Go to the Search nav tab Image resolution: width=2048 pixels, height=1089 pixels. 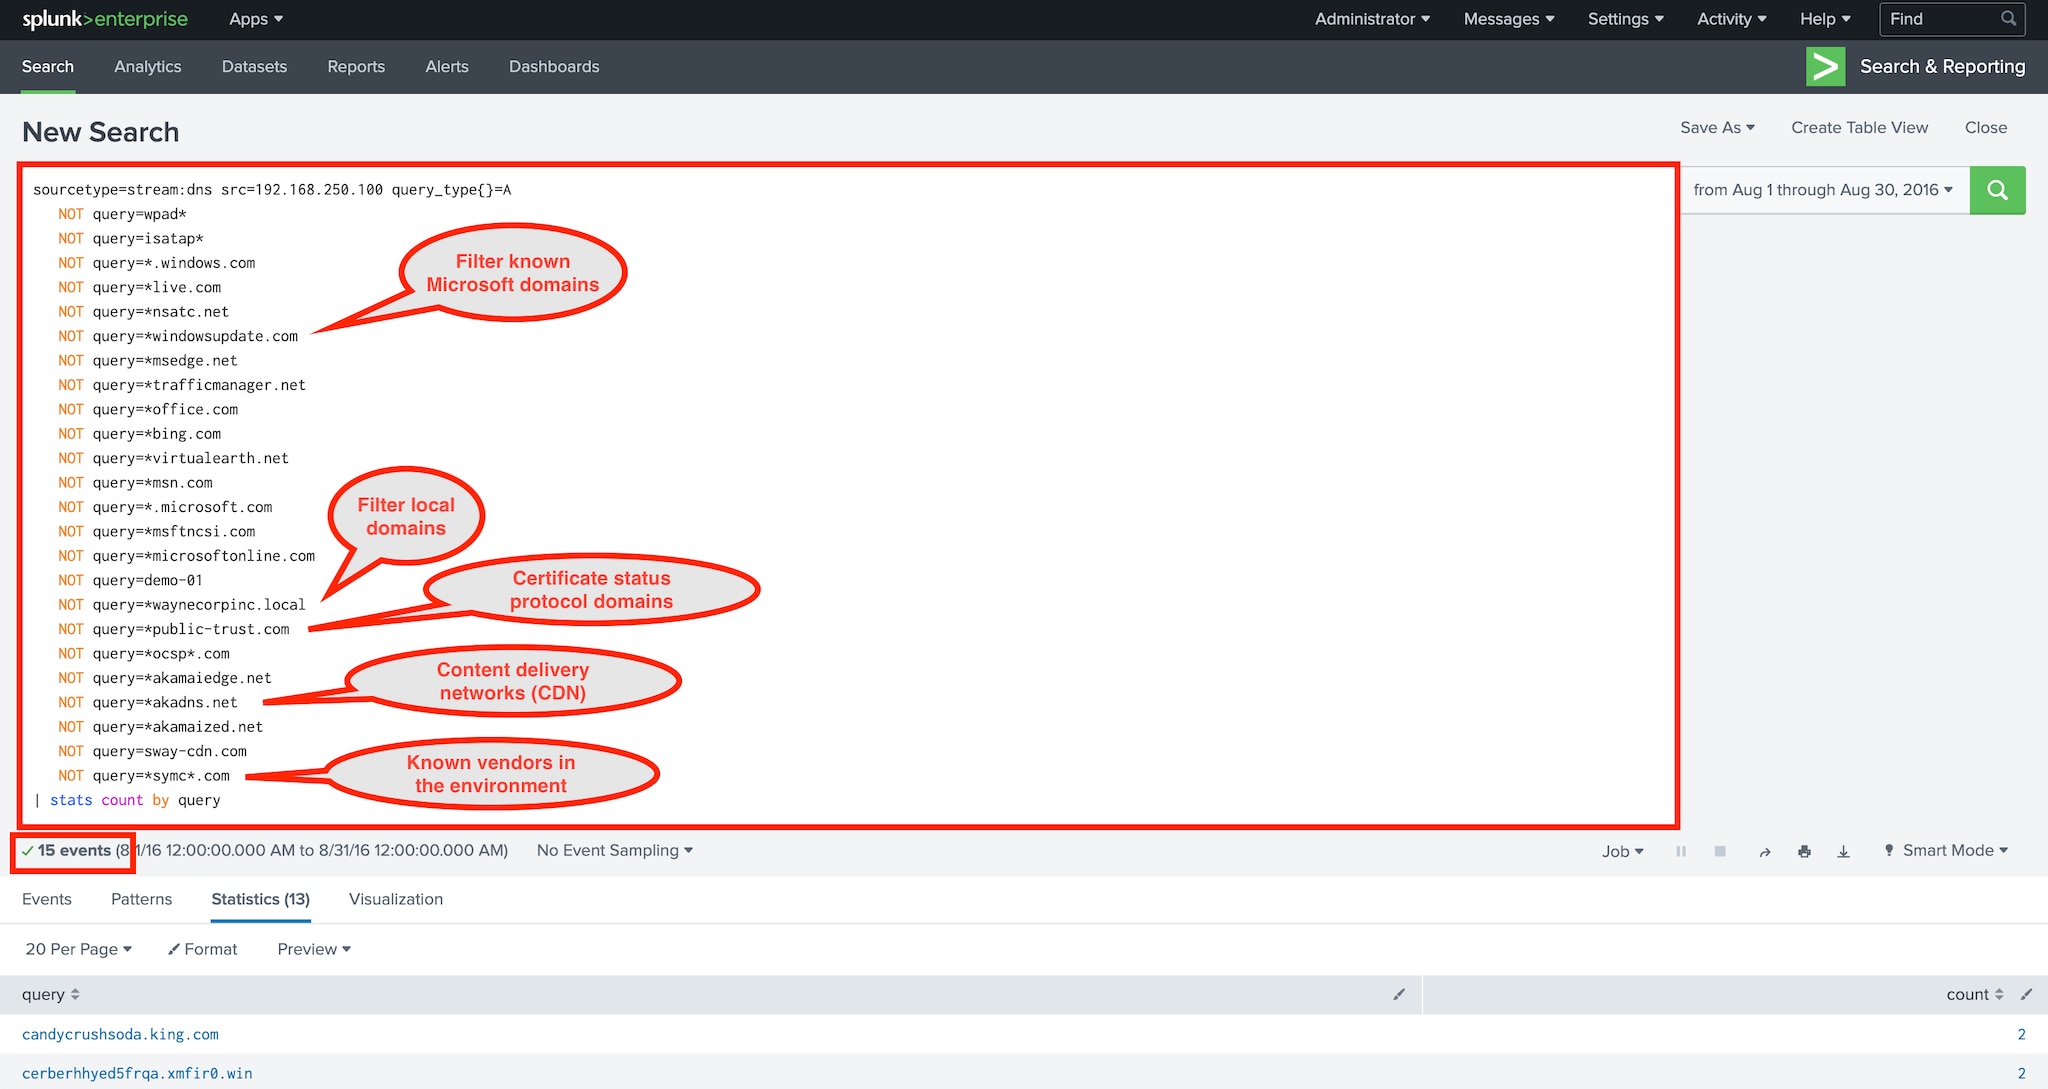[x=48, y=67]
